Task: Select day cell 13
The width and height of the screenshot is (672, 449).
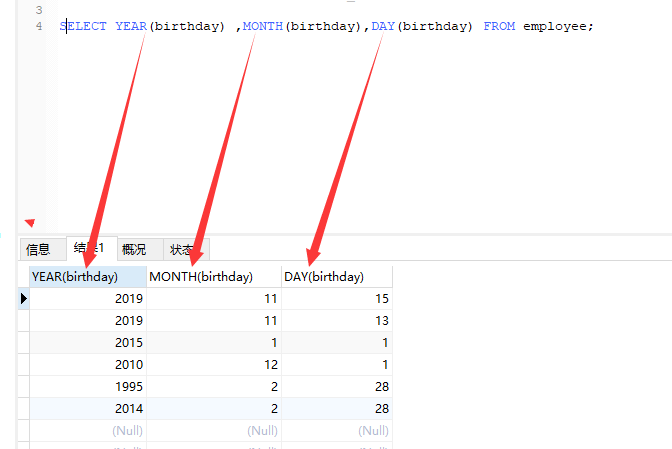Action: tap(337, 320)
